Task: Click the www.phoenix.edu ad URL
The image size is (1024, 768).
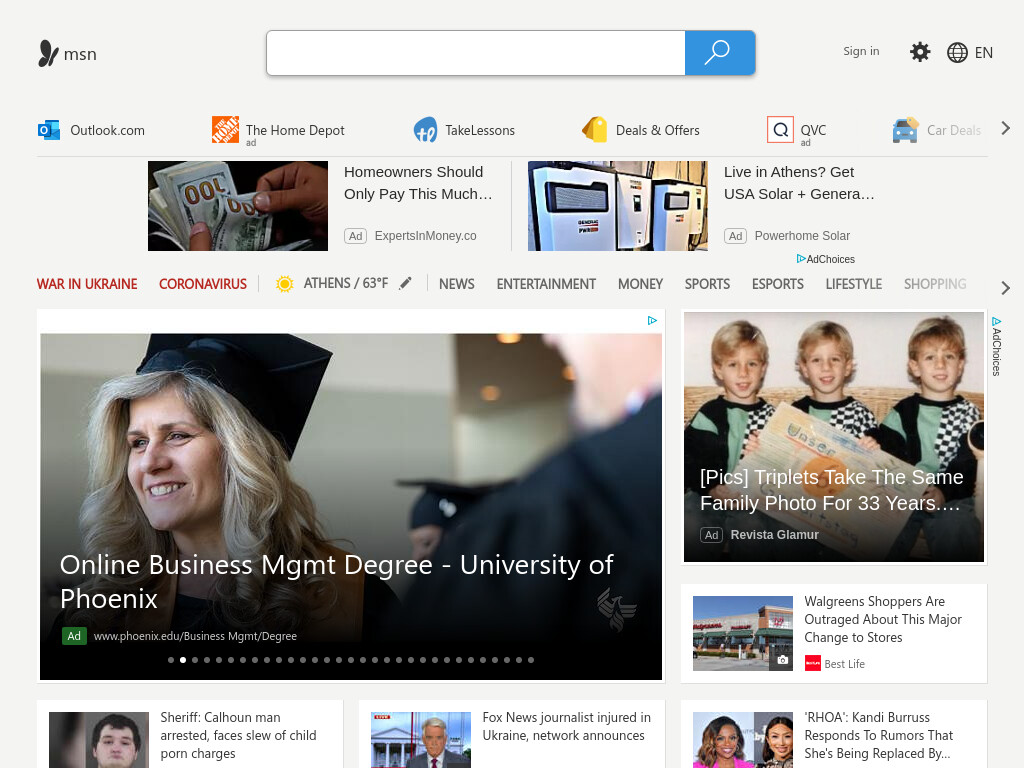Action: point(195,636)
